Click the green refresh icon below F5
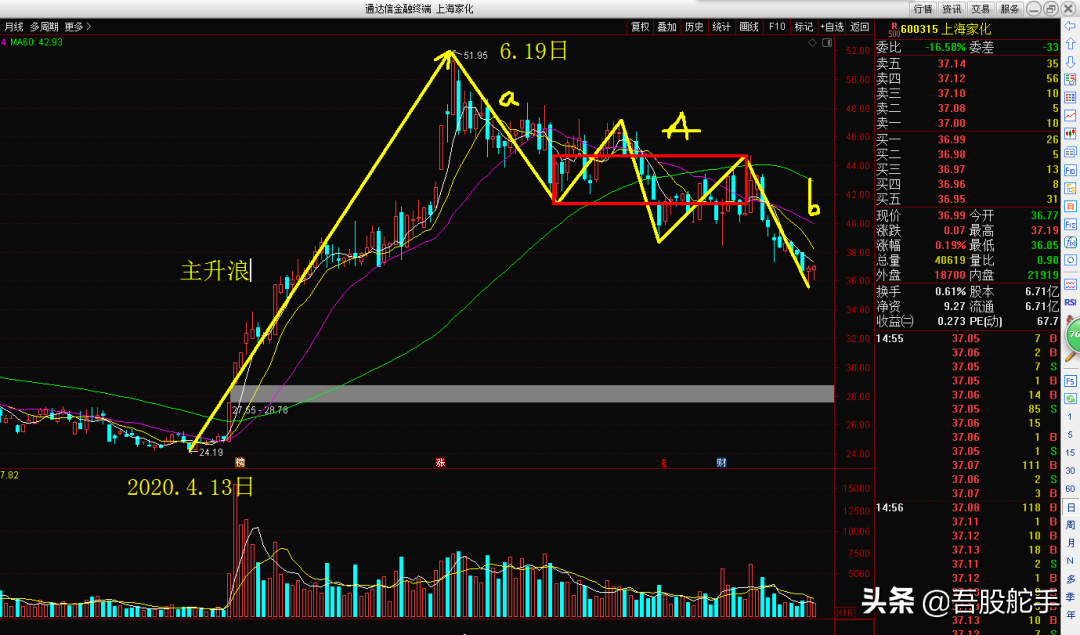Viewport: 1080px width, 635px height. (x=1070, y=399)
